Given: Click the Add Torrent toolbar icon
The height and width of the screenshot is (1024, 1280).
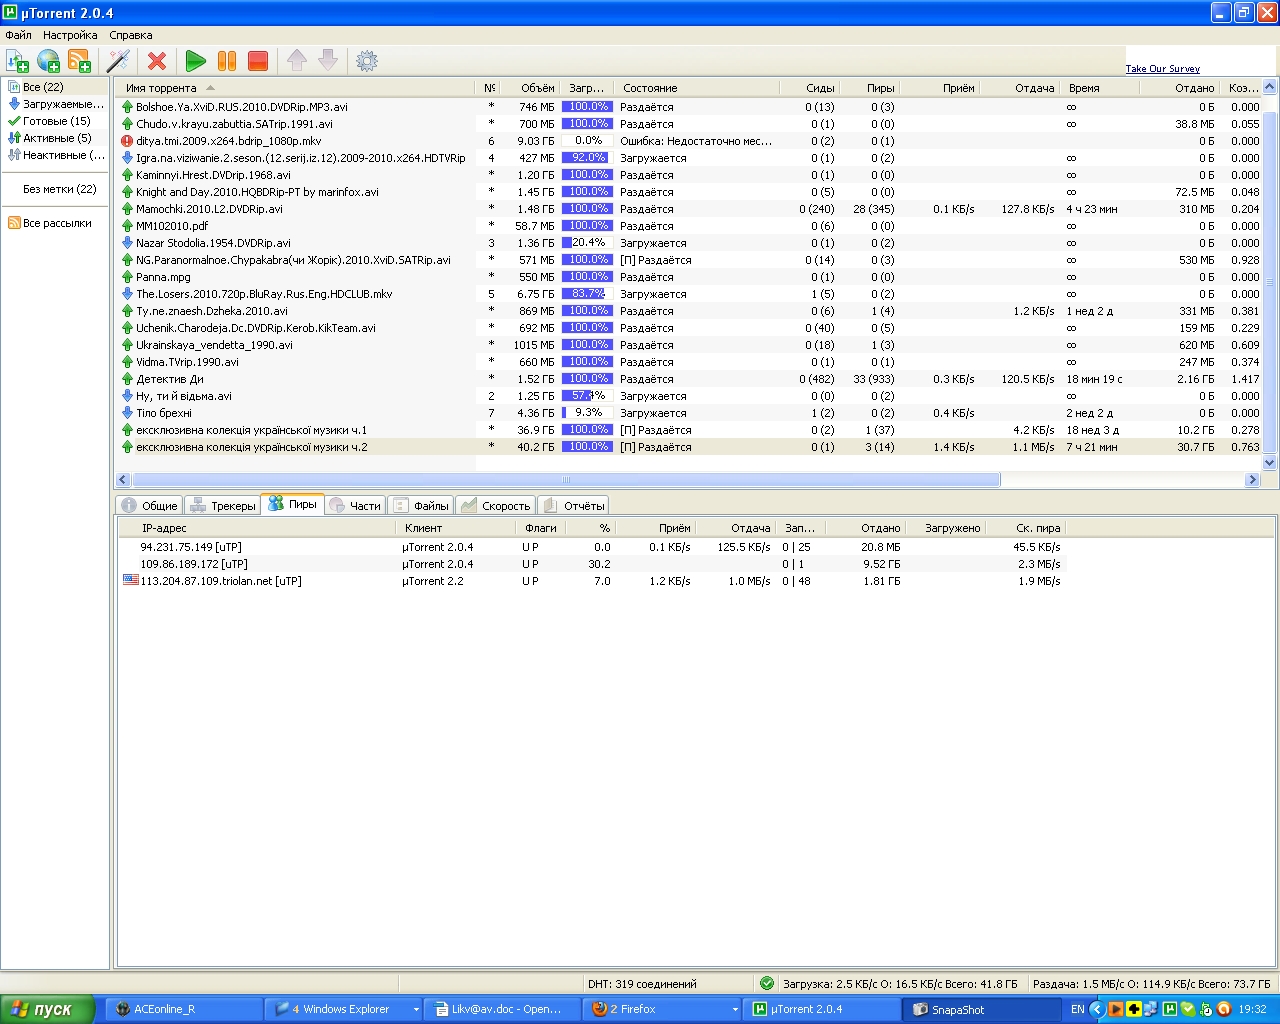Looking at the screenshot, I should click(17, 61).
